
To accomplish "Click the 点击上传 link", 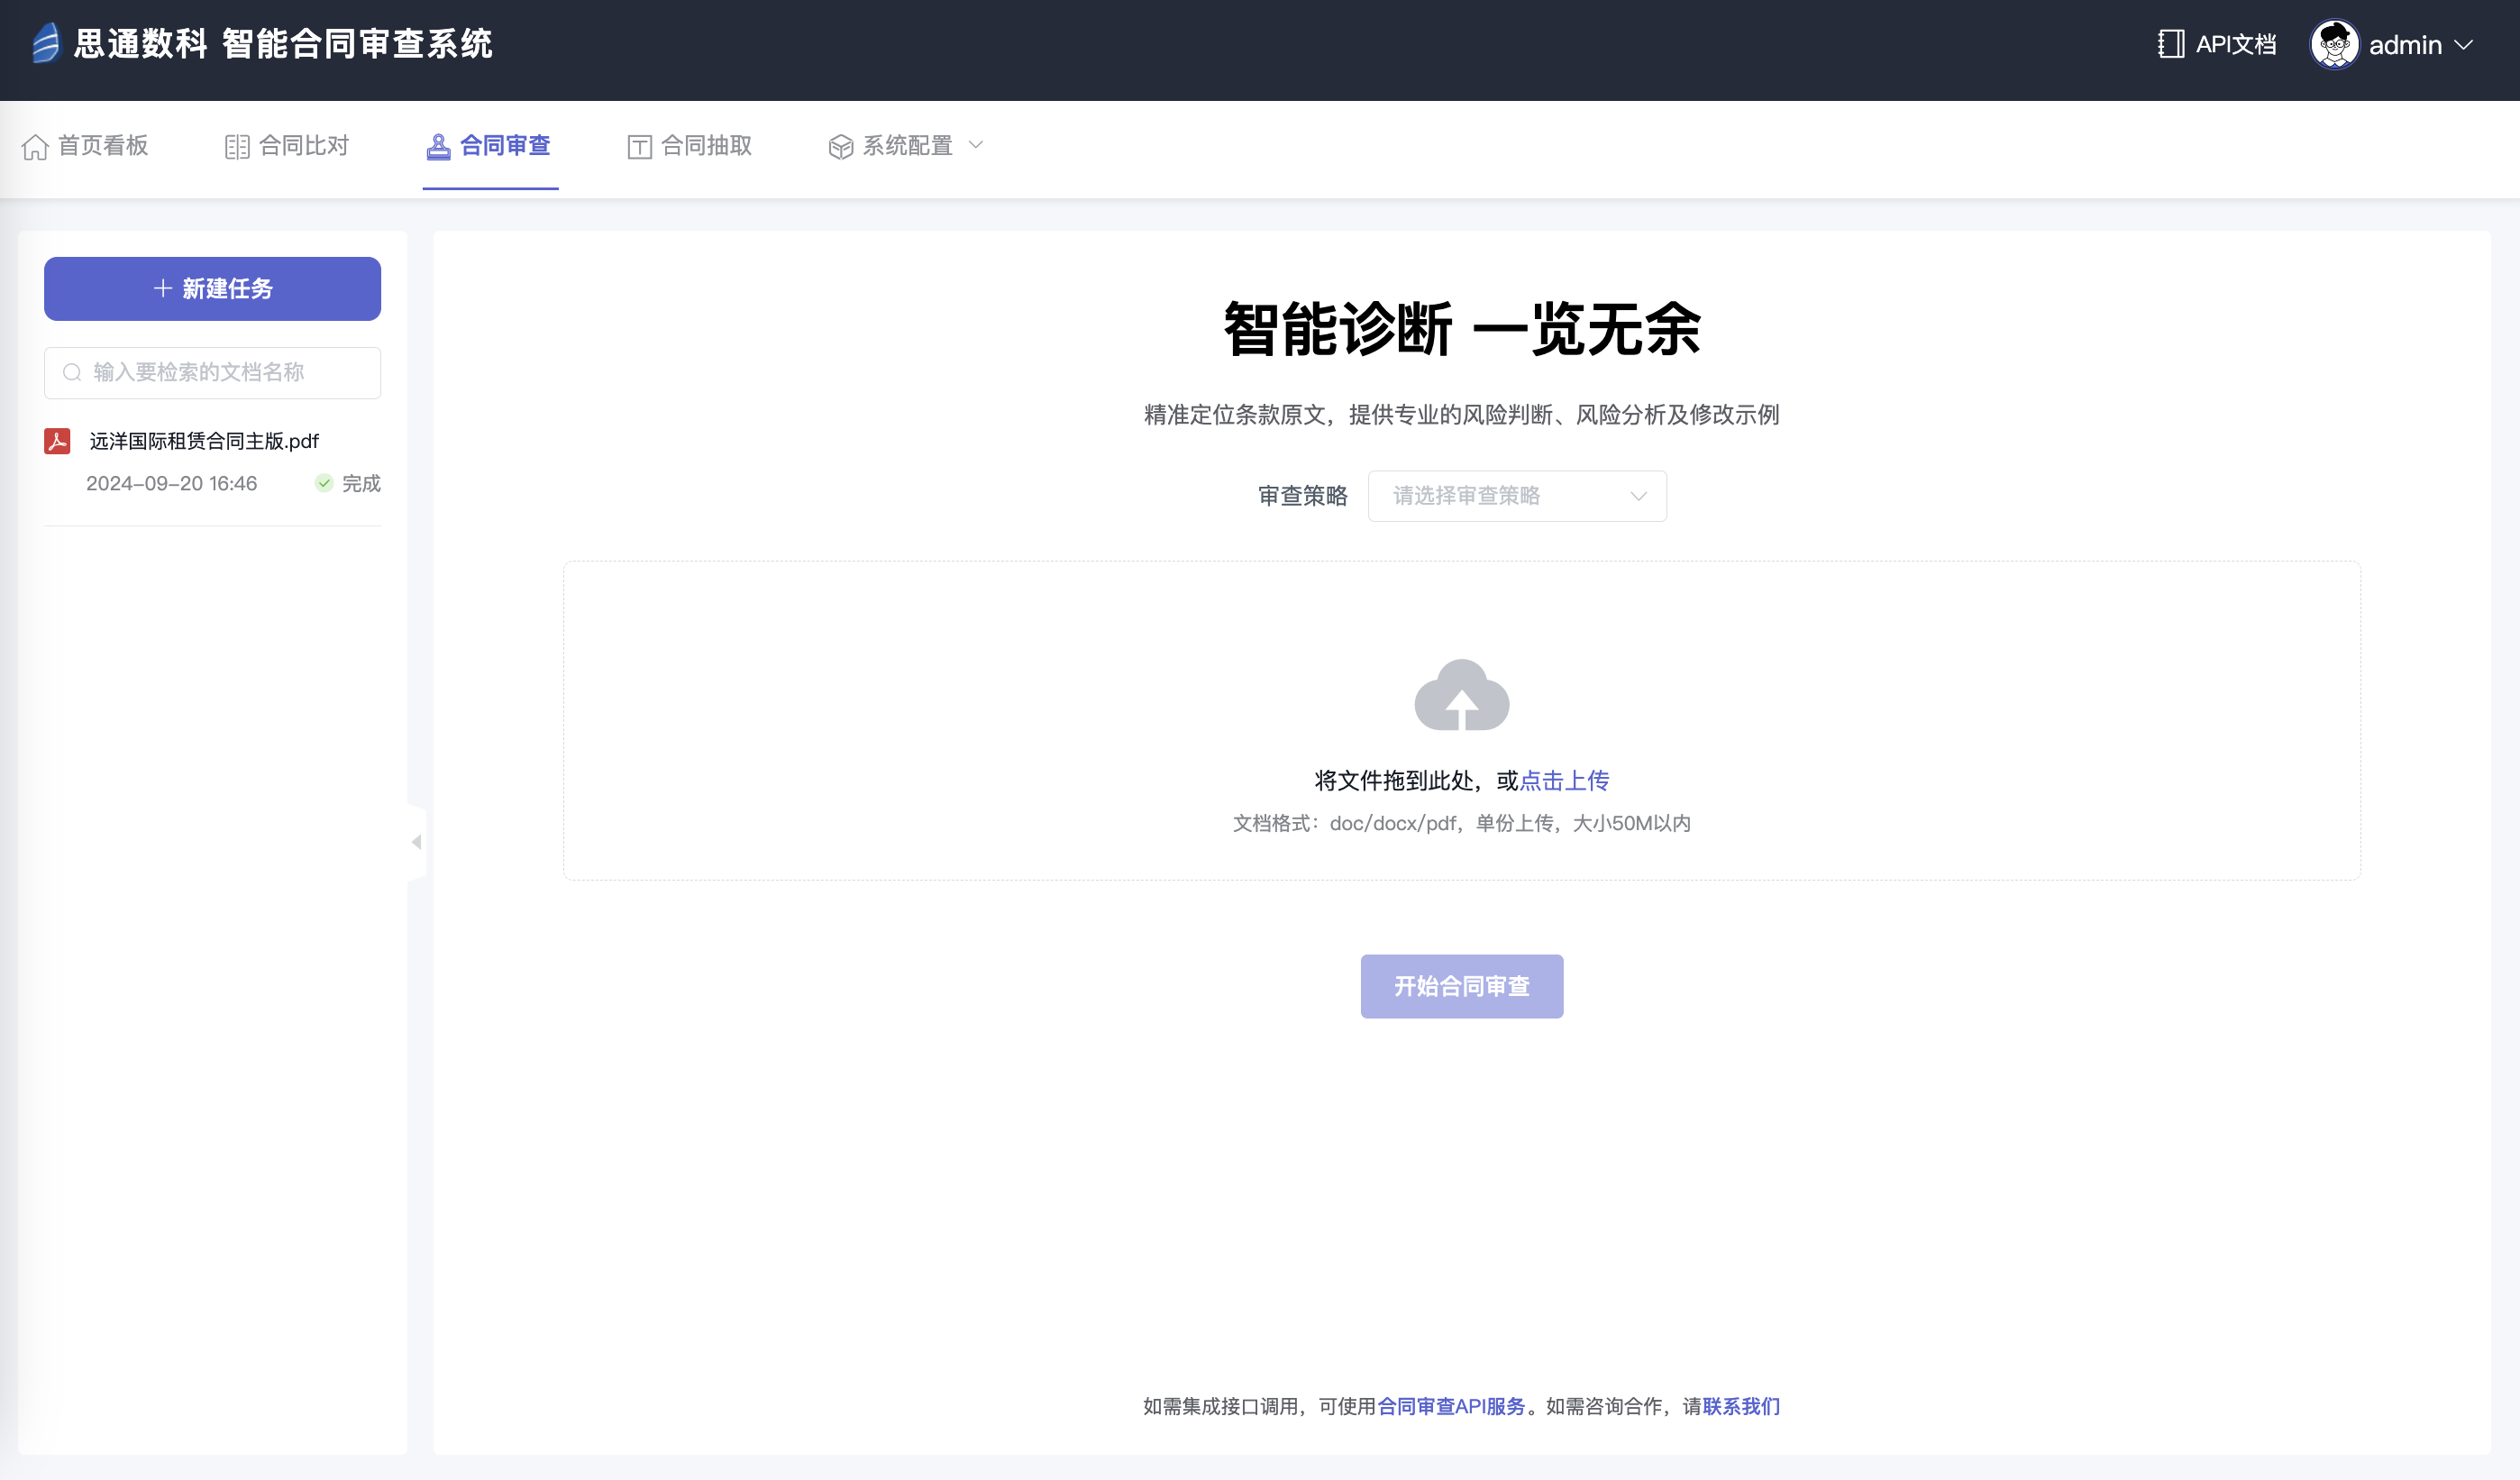I will click(x=1564, y=781).
